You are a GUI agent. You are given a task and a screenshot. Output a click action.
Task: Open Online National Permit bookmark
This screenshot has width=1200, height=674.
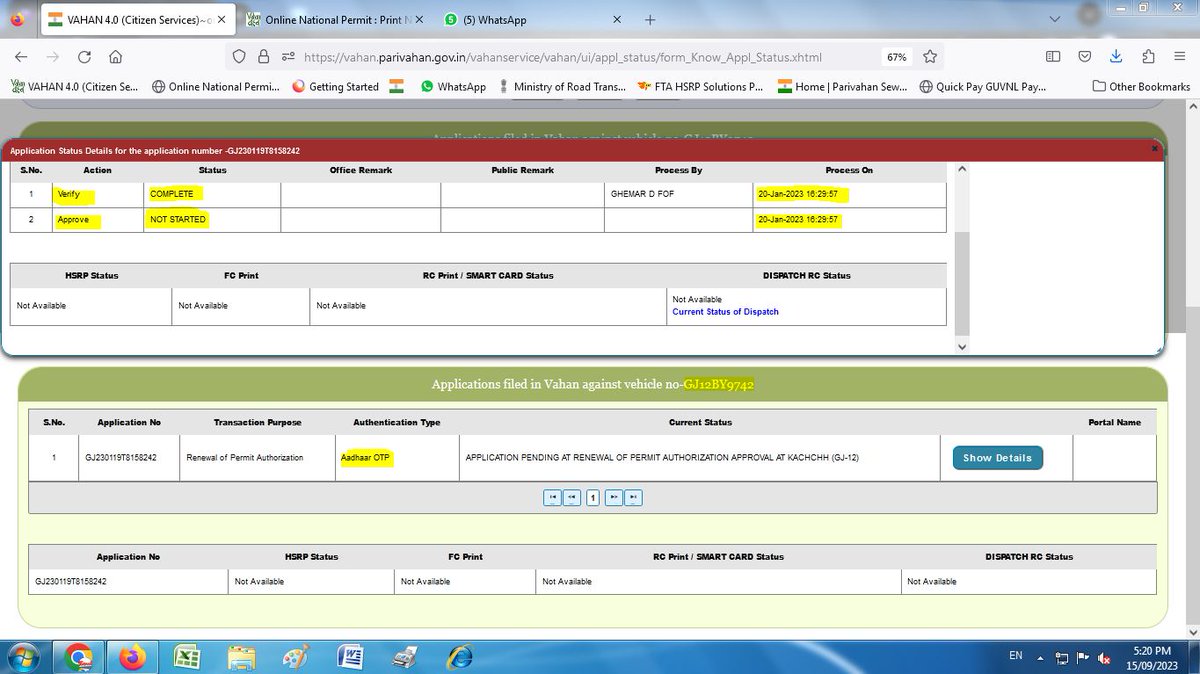(x=217, y=87)
